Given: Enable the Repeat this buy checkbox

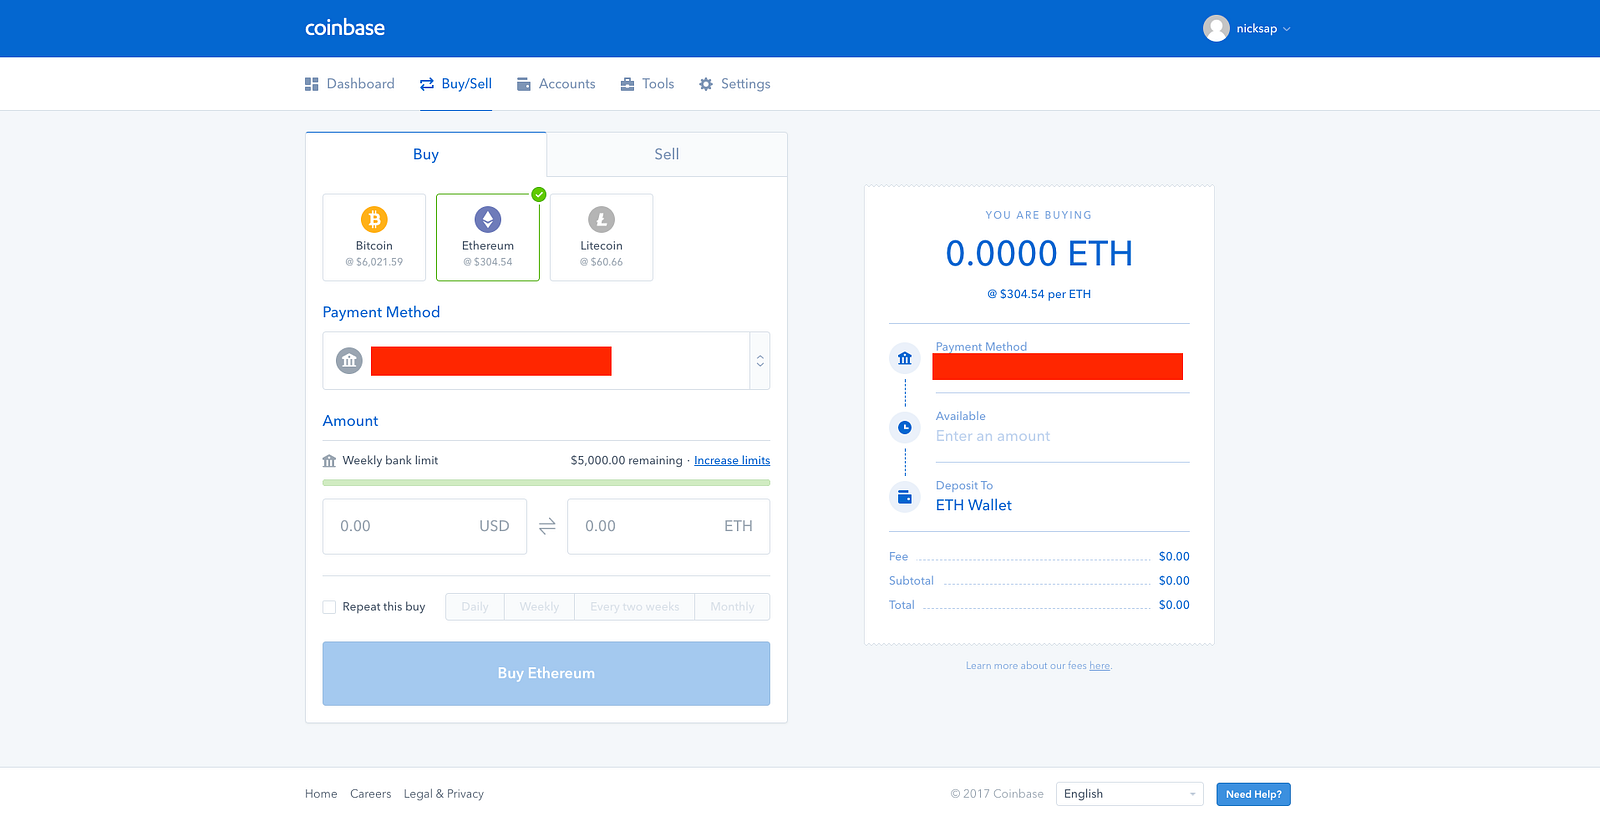Looking at the screenshot, I should point(329,607).
